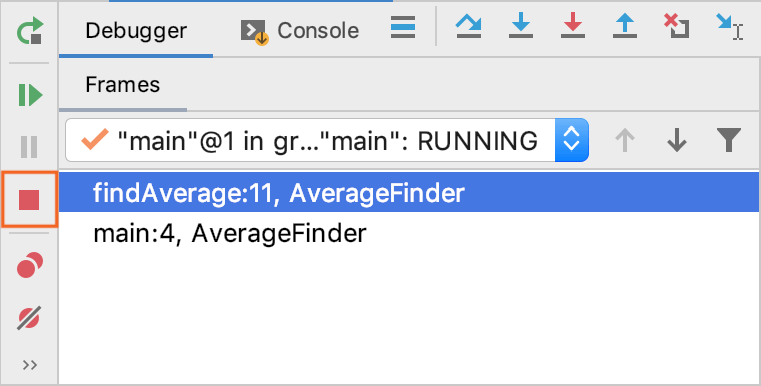
Task: Pause the program execution
Action: tap(29, 146)
